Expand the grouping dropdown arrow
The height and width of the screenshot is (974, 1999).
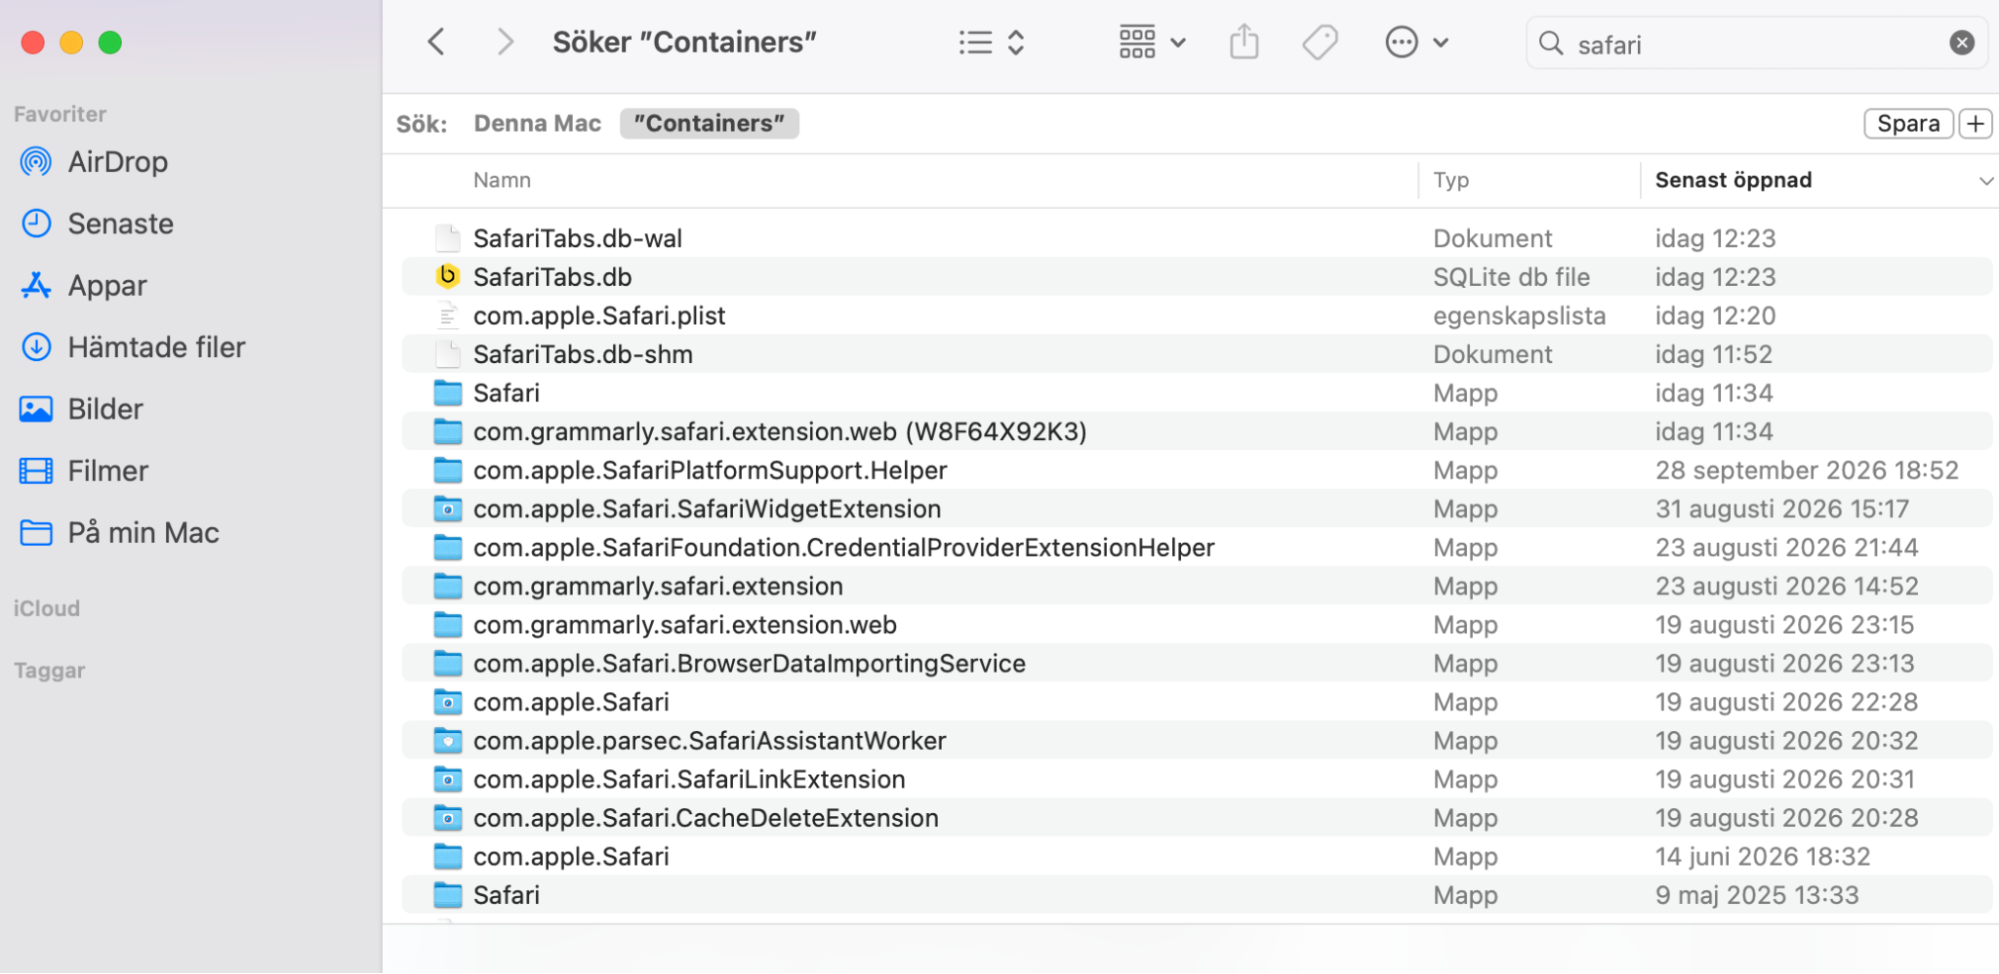1178,43
